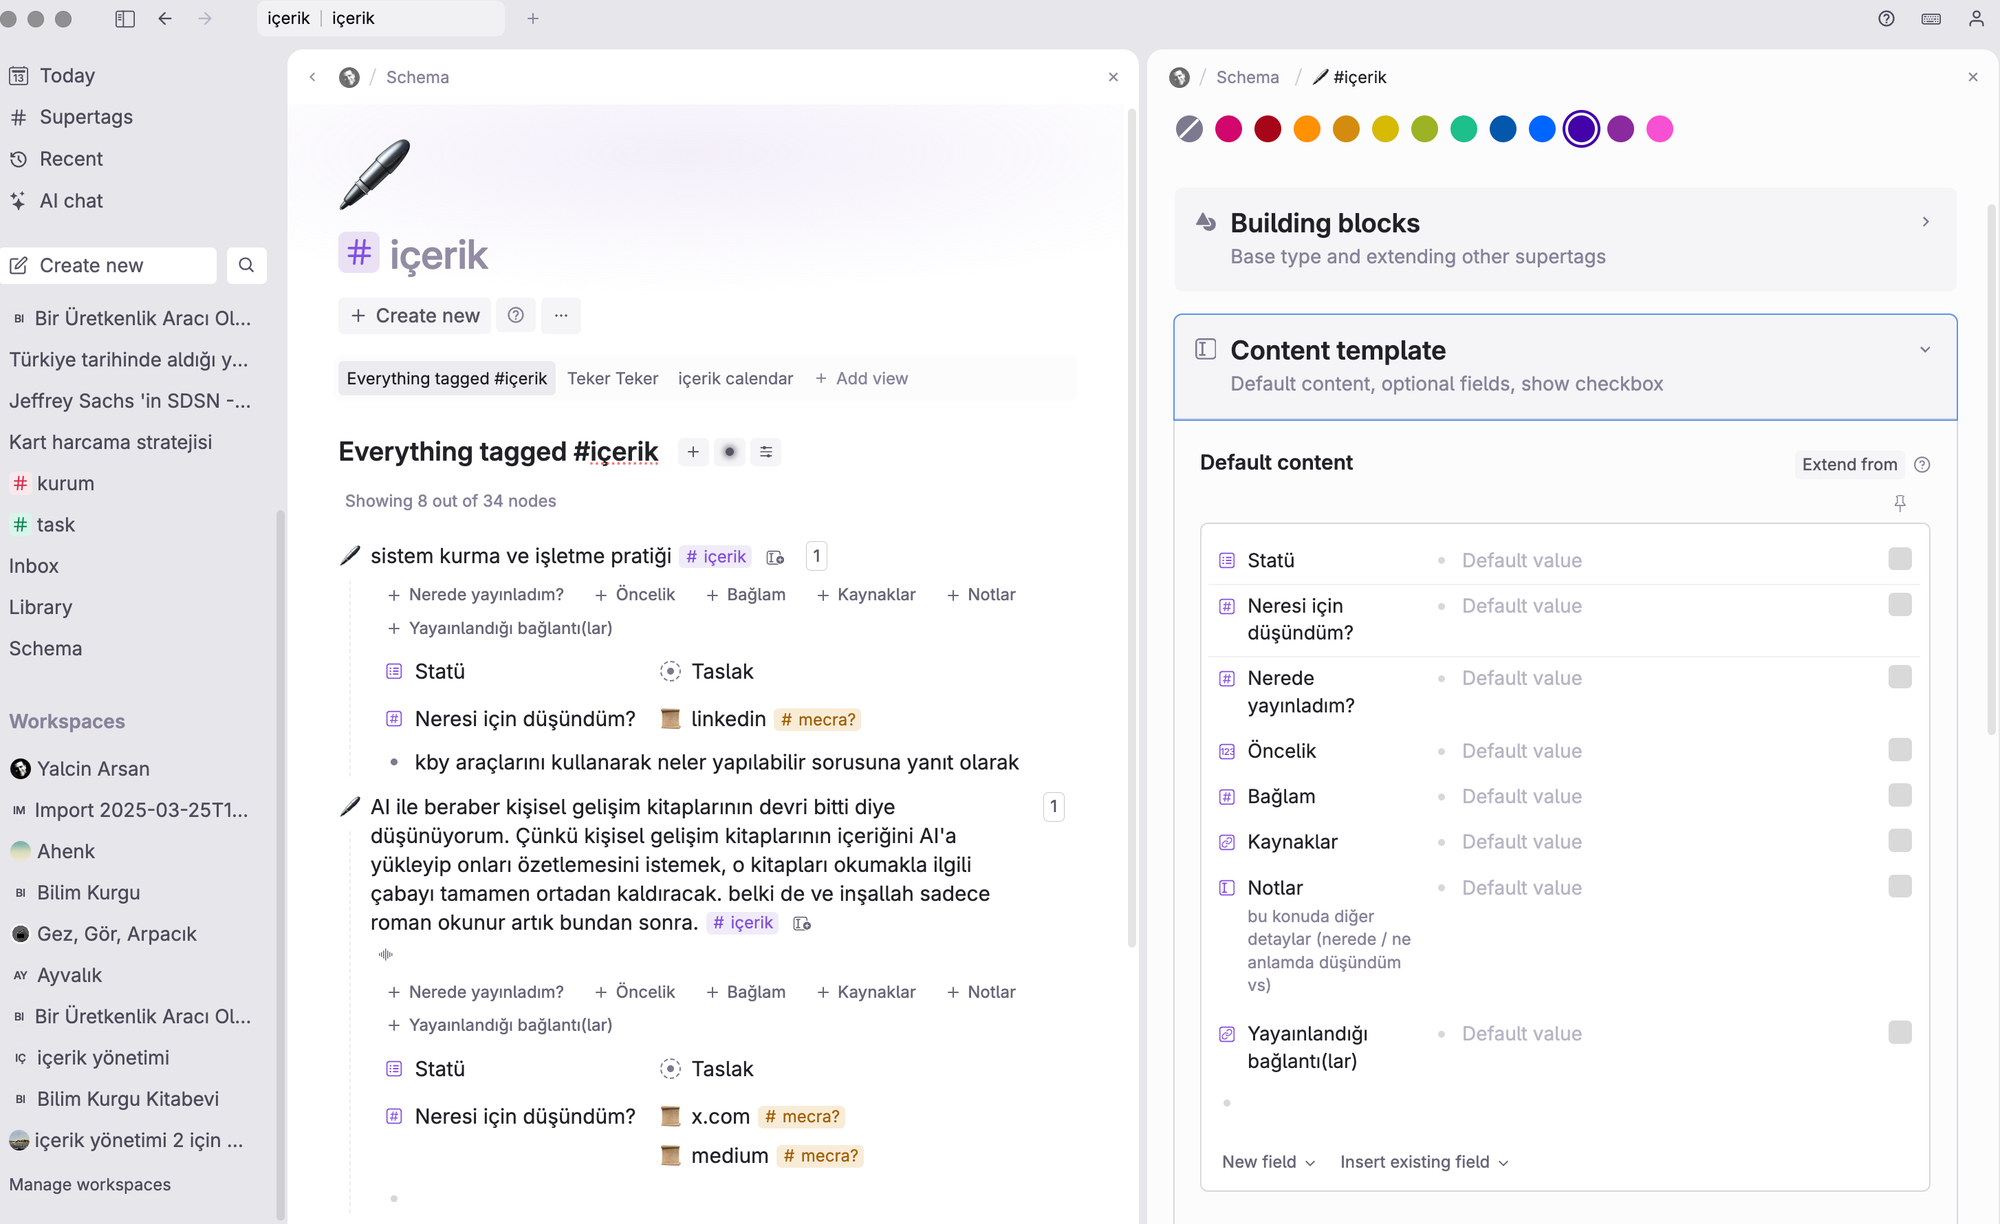Image resolution: width=2000 pixels, height=1224 pixels.
Task: Select the orange color swatch
Action: [1306, 129]
